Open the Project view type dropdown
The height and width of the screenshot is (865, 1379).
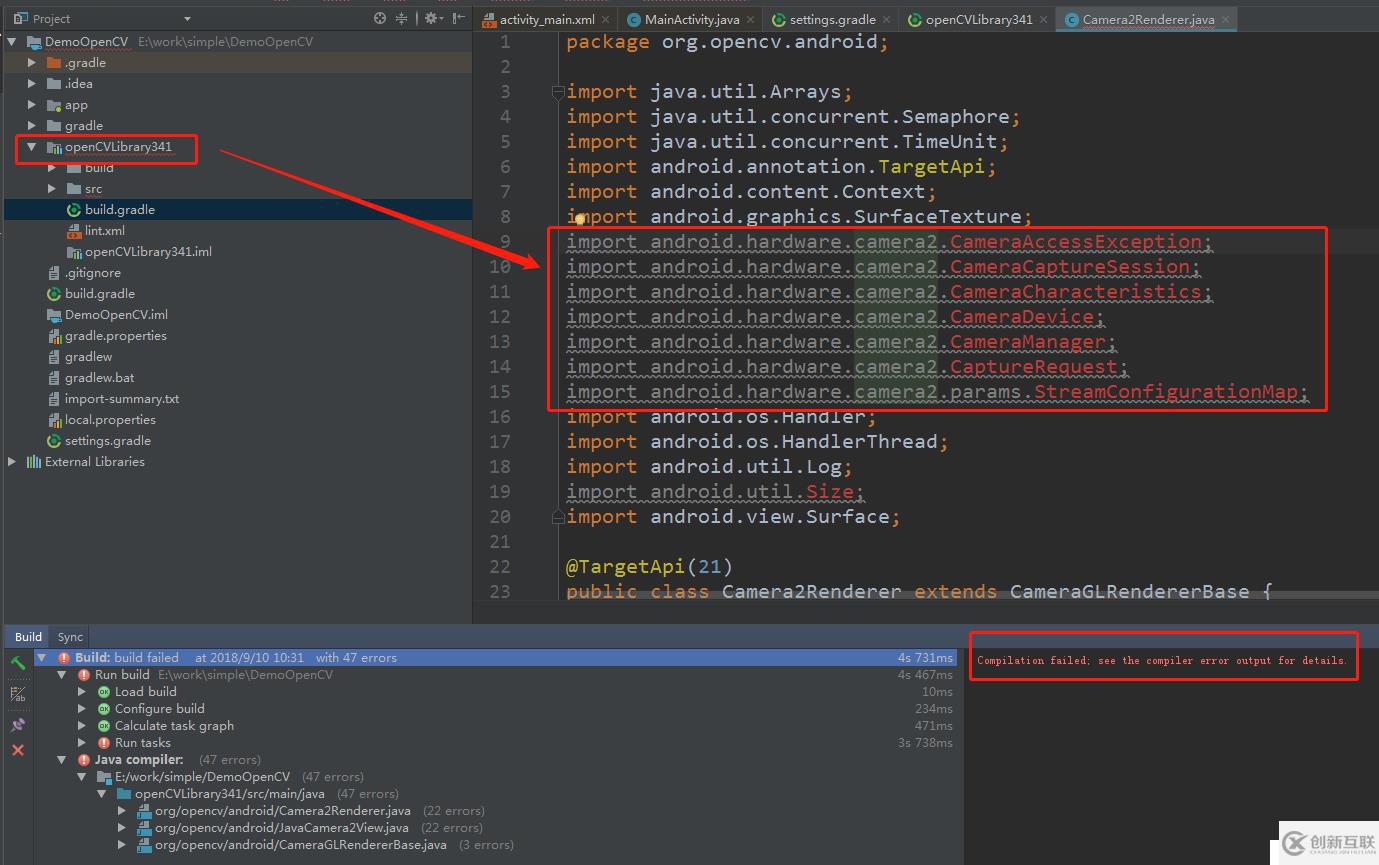click(187, 19)
